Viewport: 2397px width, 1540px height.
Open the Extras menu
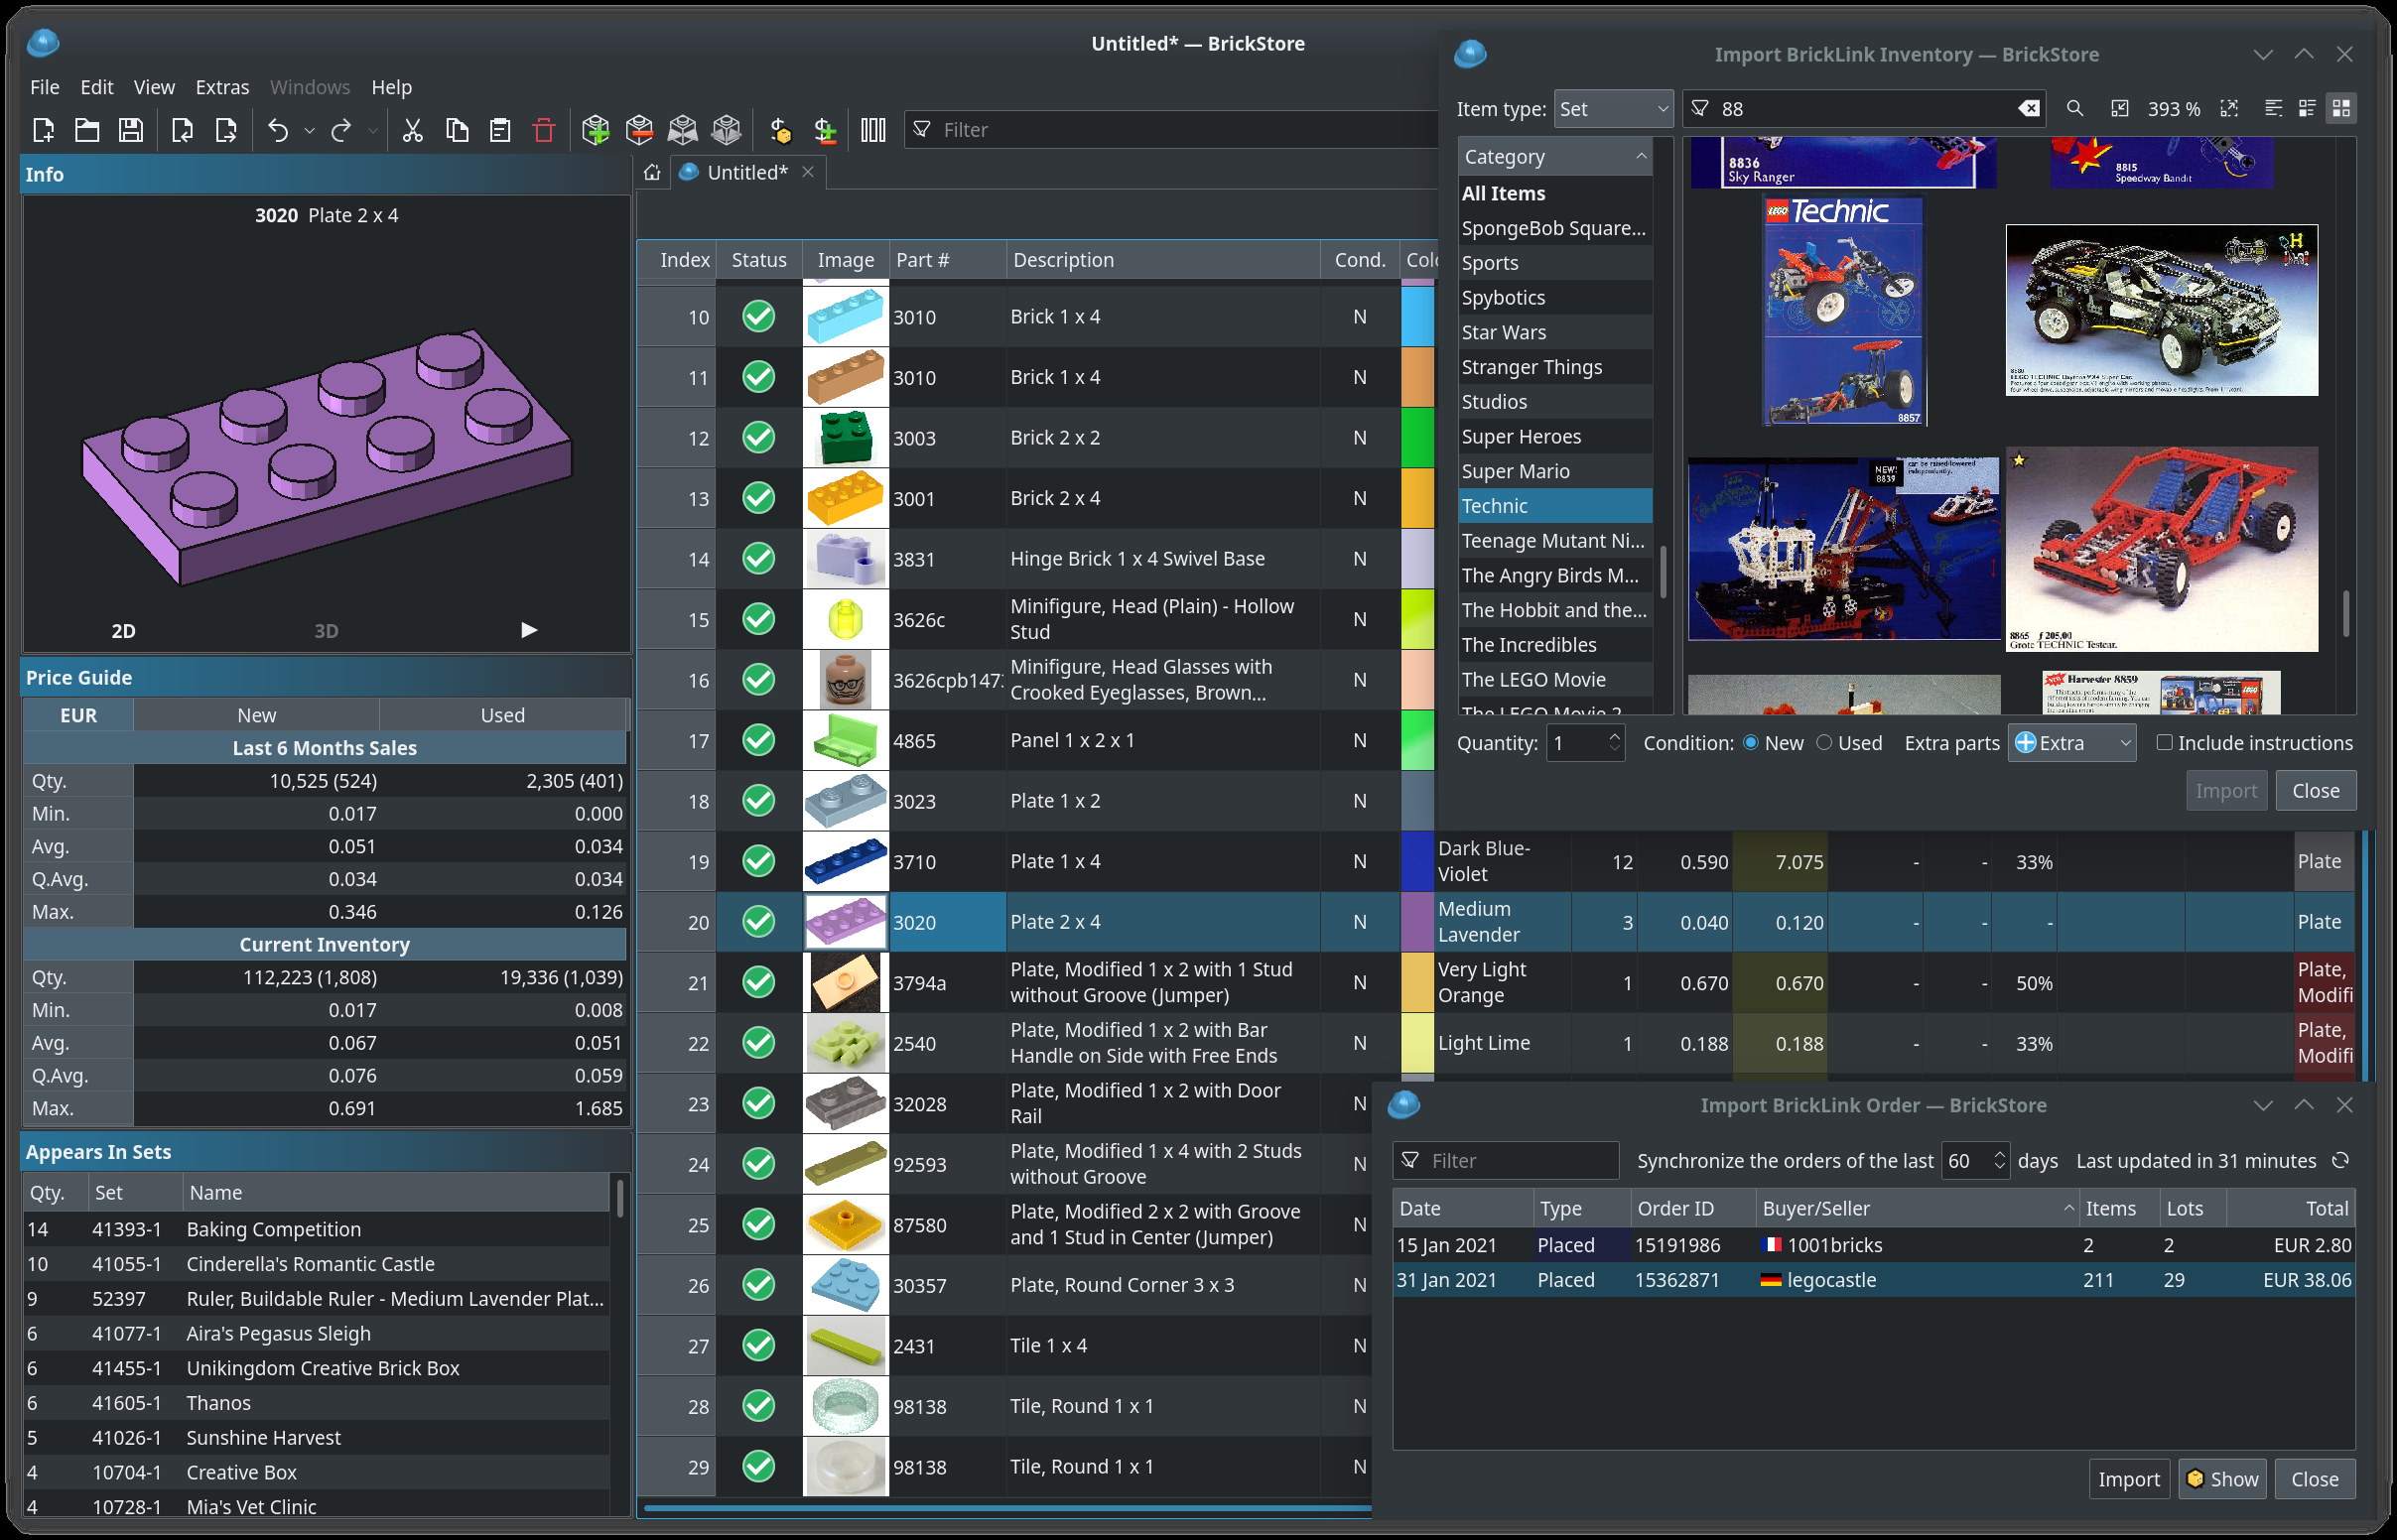click(222, 87)
